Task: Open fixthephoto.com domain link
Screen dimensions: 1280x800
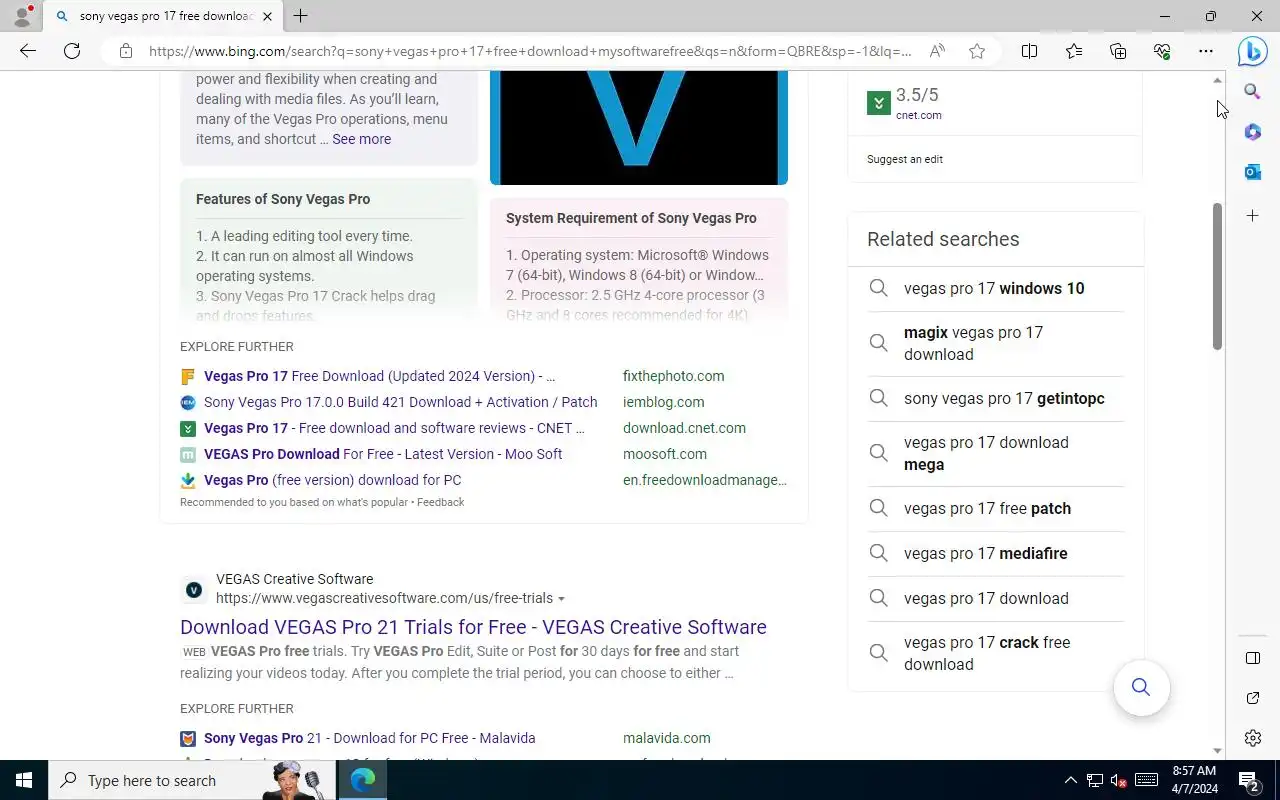Action: (x=673, y=376)
